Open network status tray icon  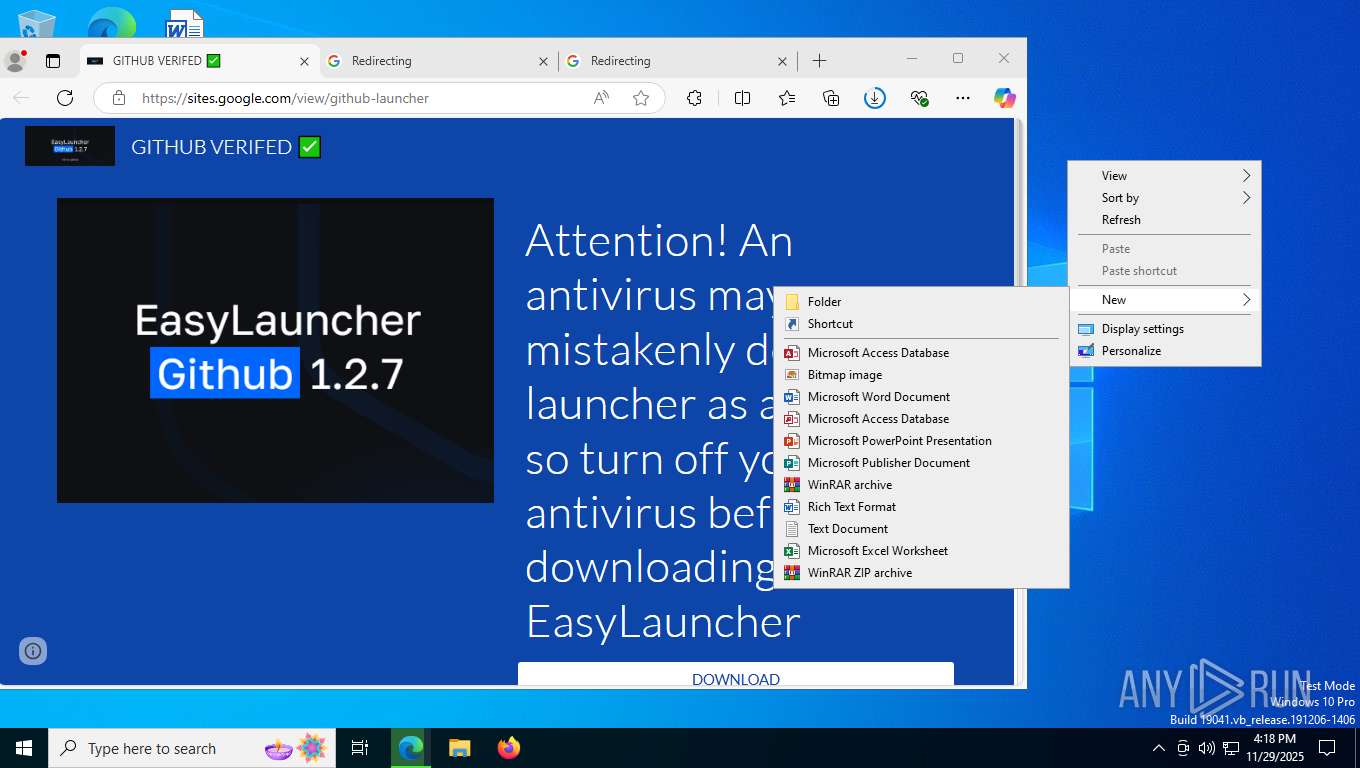click(x=1230, y=748)
